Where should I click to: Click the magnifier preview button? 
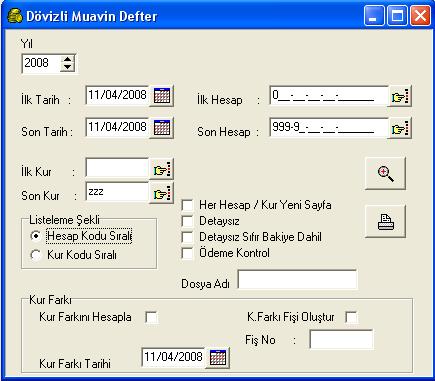pyautogui.click(x=385, y=173)
